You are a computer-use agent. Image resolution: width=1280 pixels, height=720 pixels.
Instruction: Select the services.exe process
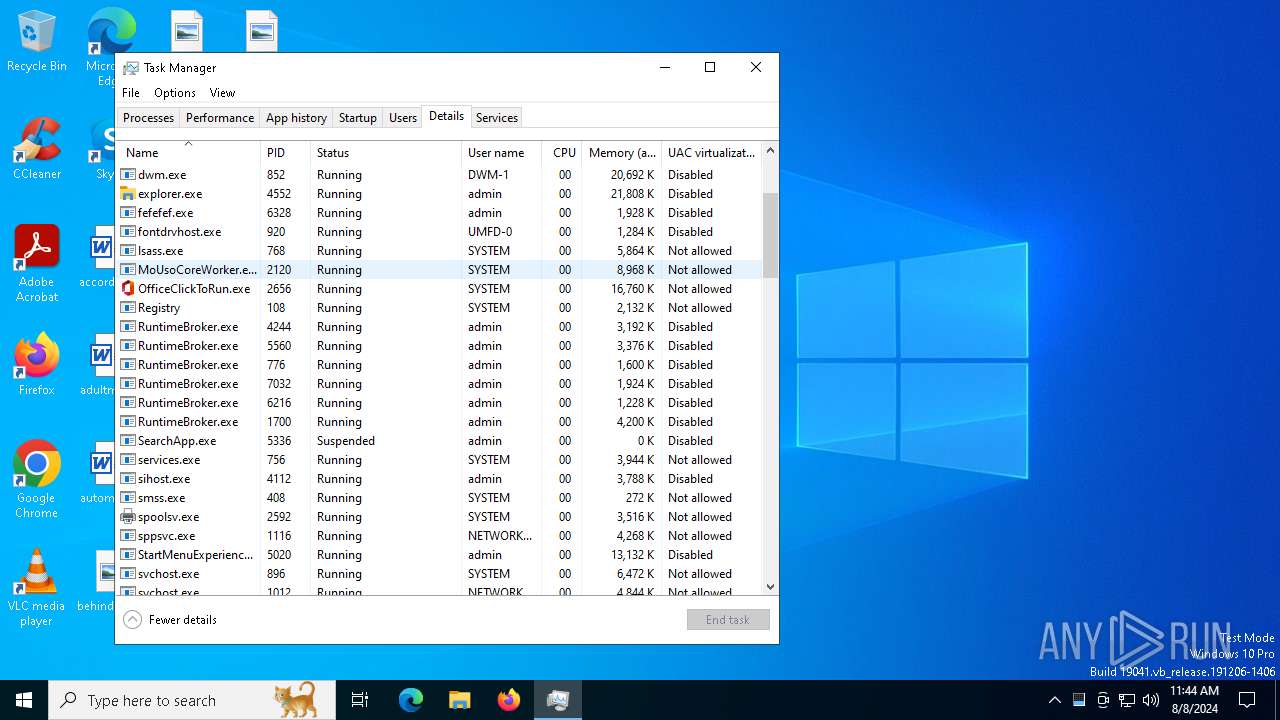(x=439, y=460)
